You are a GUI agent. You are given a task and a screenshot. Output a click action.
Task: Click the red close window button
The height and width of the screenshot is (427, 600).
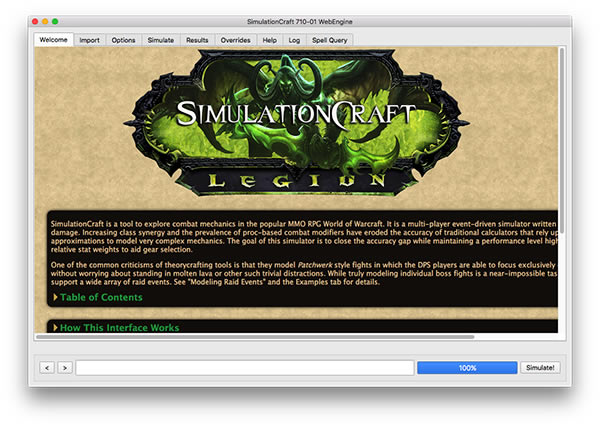coord(35,21)
